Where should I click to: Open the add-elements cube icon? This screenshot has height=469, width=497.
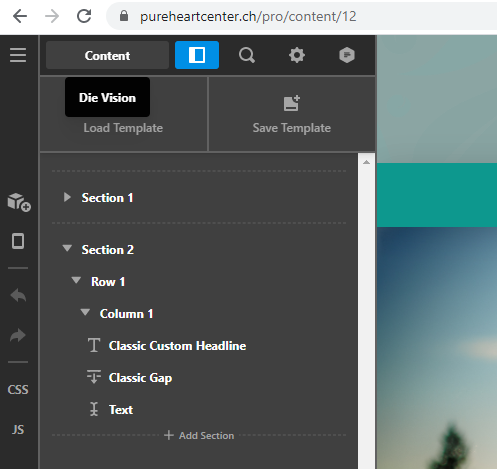19,202
